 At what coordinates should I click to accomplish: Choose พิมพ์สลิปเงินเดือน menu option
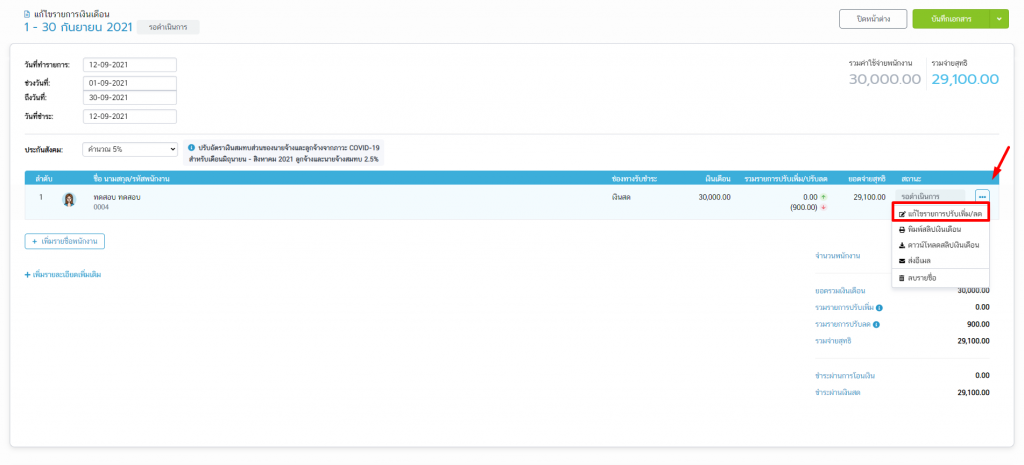pyautogui.click(x=935, y=229)
